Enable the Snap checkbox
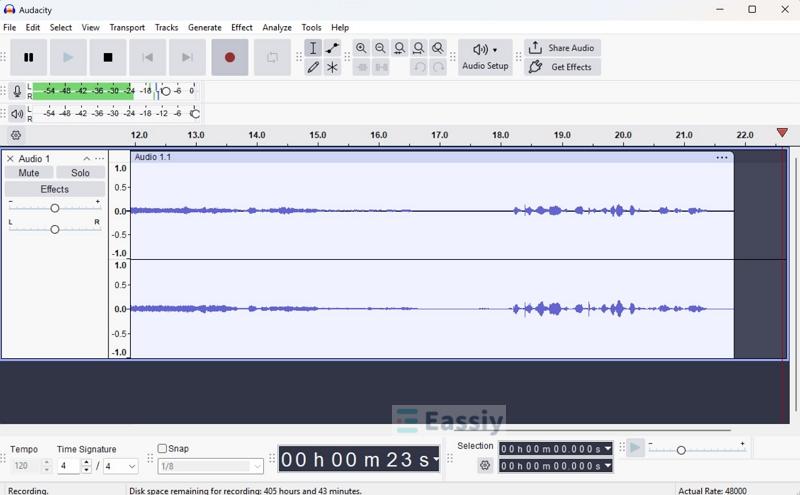Image resolution: width=800 pixels, height=495 pixels. pyautogui.click(x=162, y=449)
